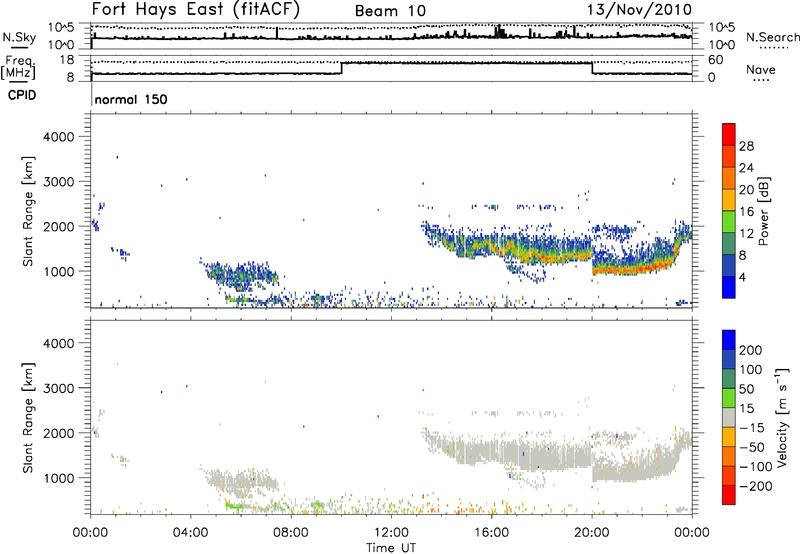The width and height of the screenshot is (800, 554).
Task: Click the date '13/Nov/2010'
Action: click(x=640, y=10)
